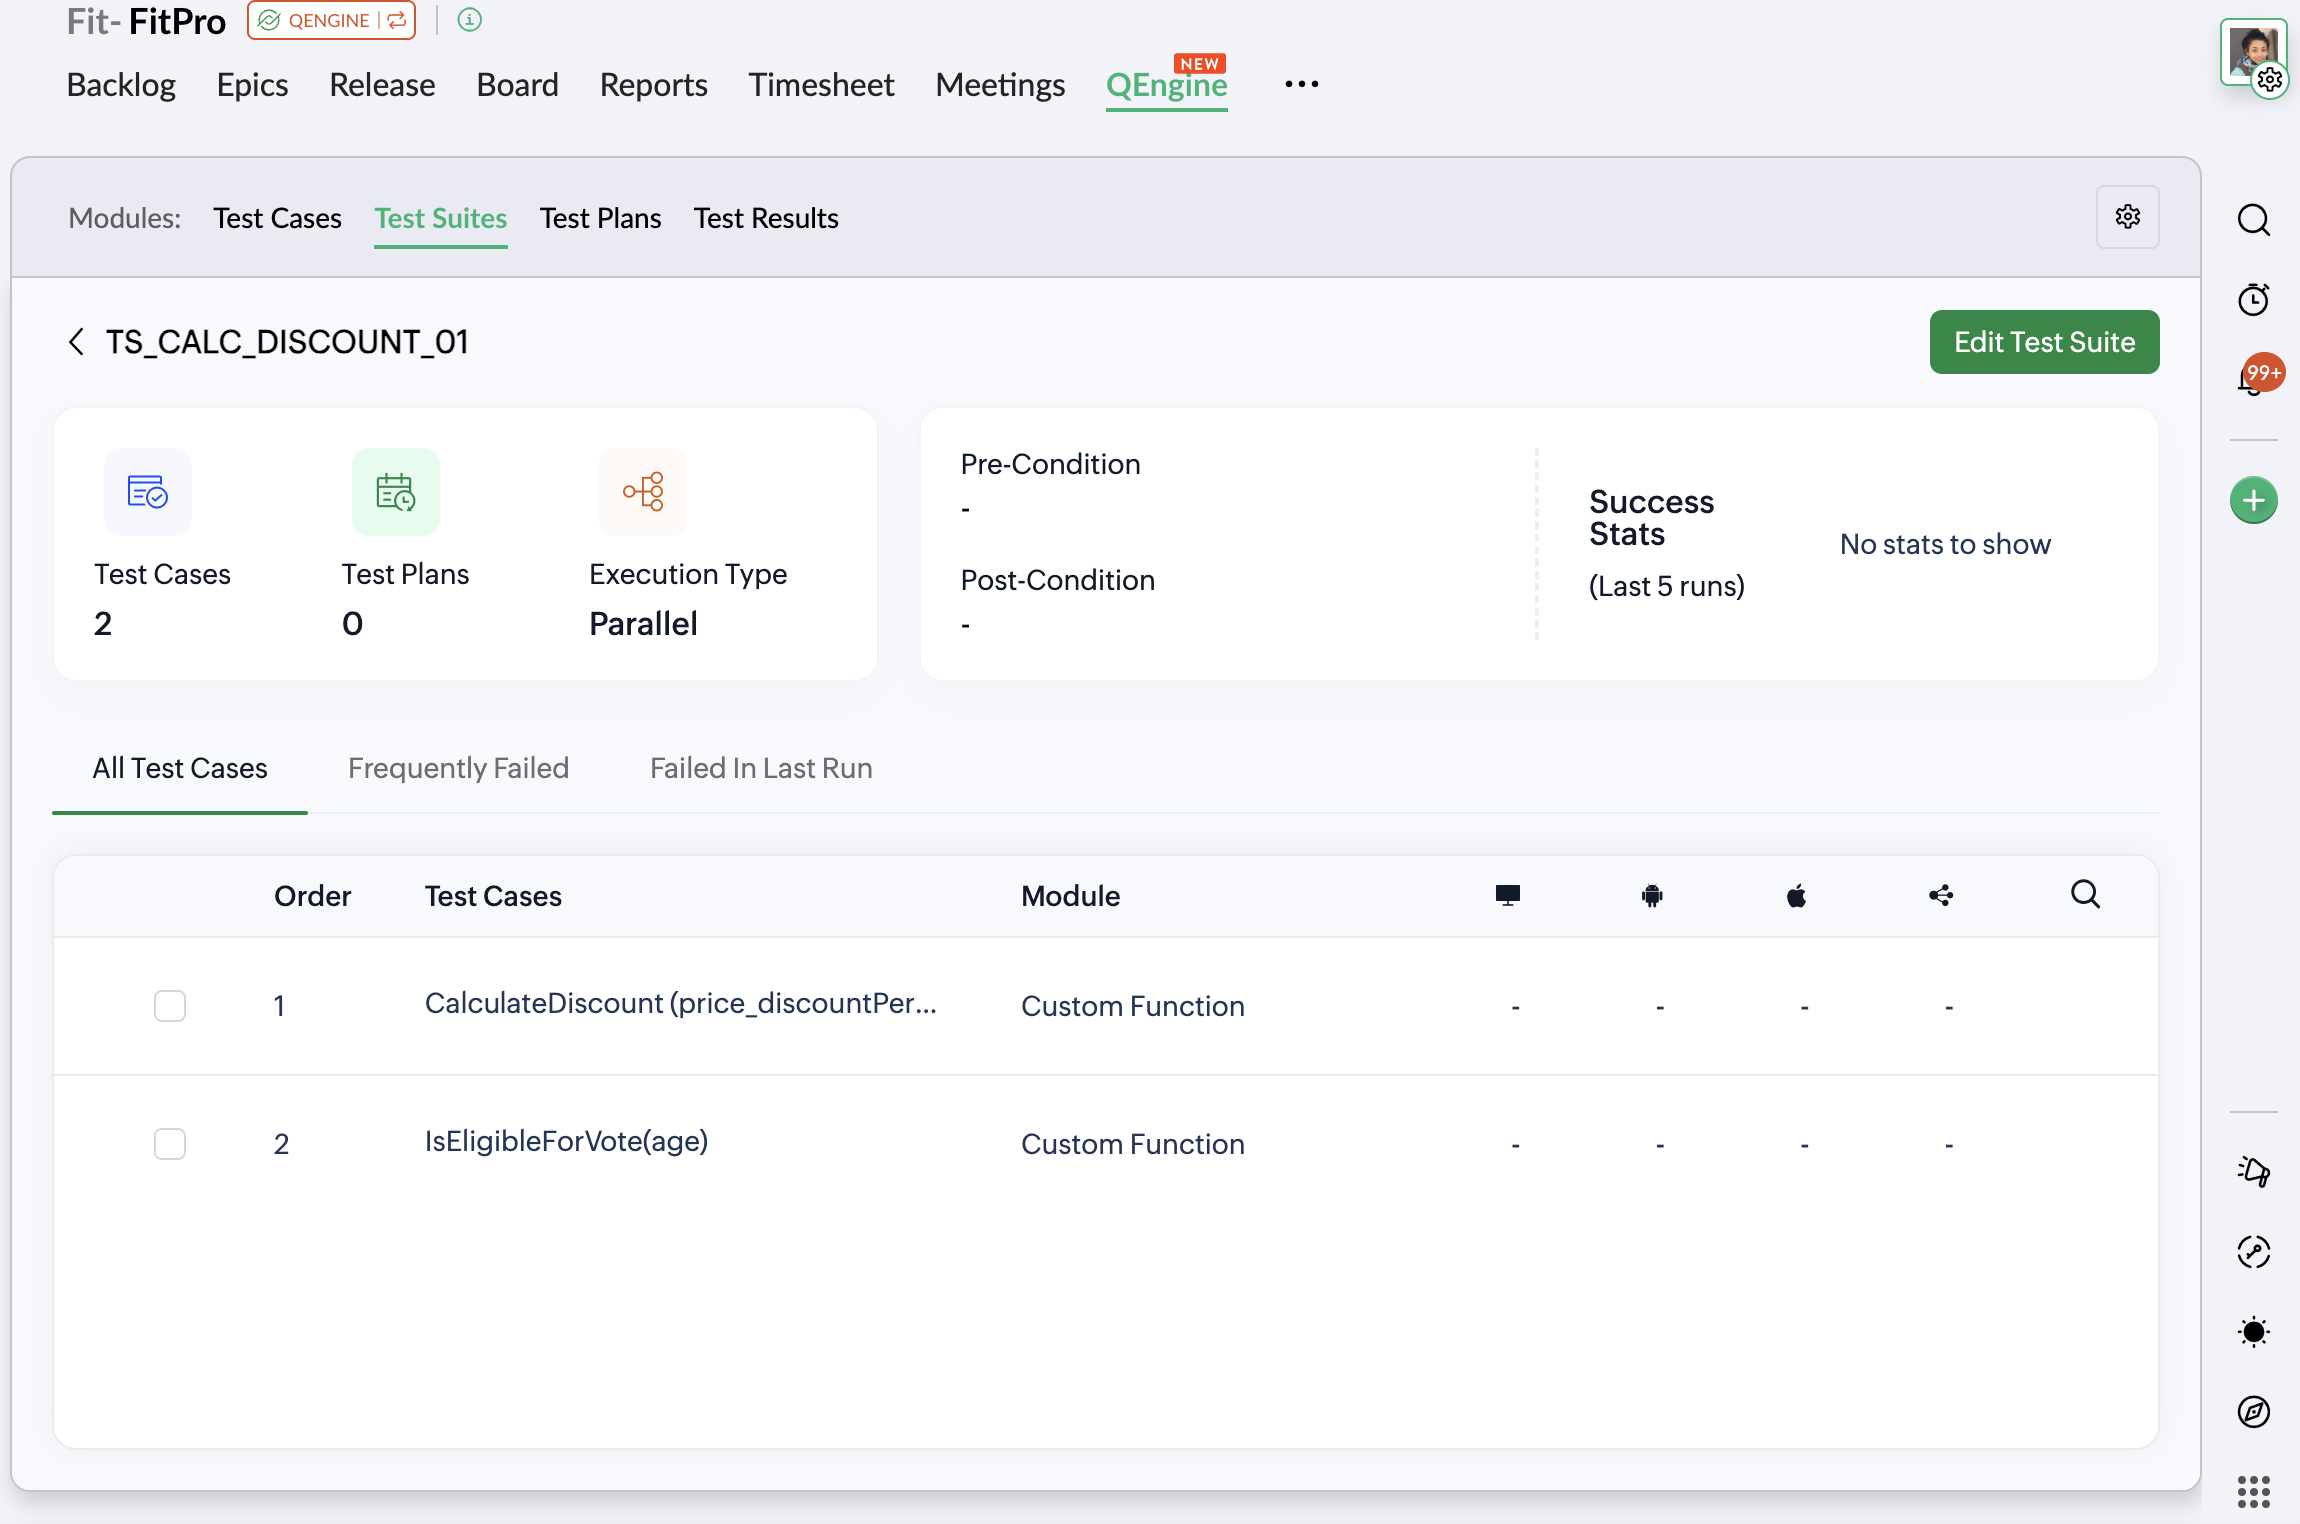Open the timer clock icon in sidebar
2300x1524 pixels.
click(2253, 299)
